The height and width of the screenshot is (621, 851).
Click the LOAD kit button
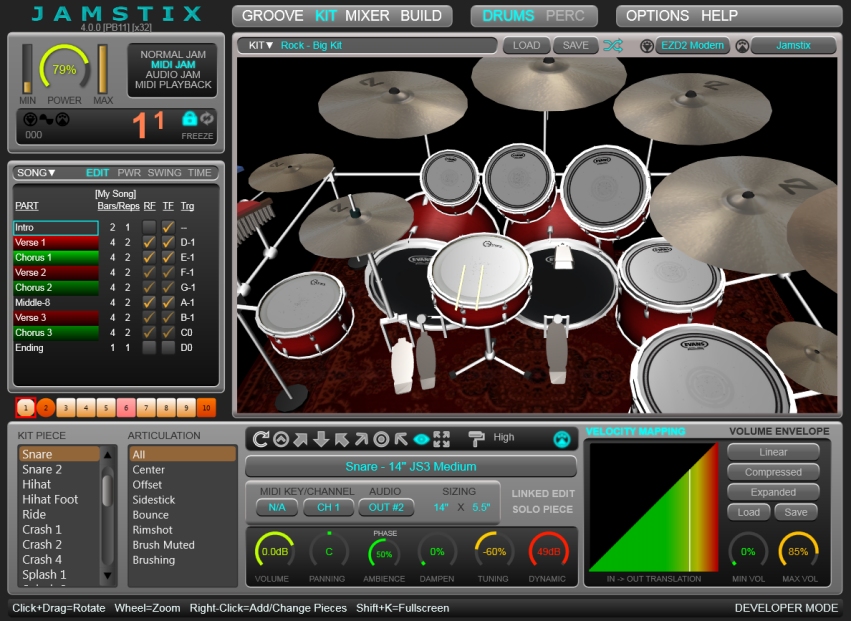[x=526, y=46]
